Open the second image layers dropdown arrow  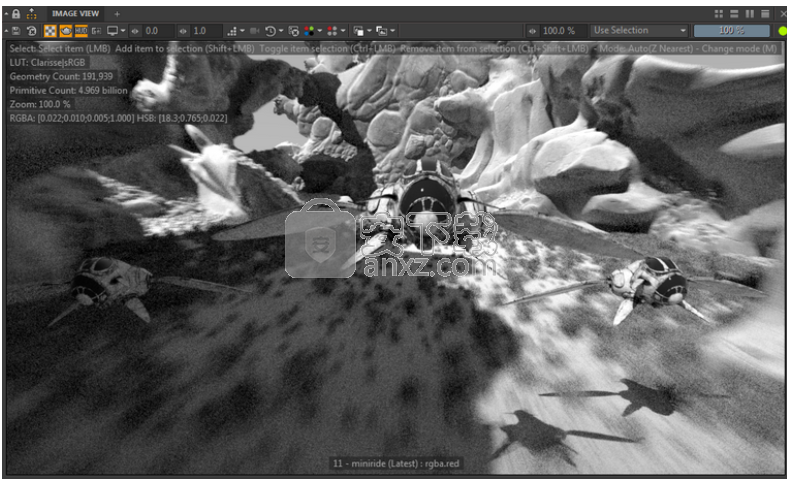[x=392, y=31]
